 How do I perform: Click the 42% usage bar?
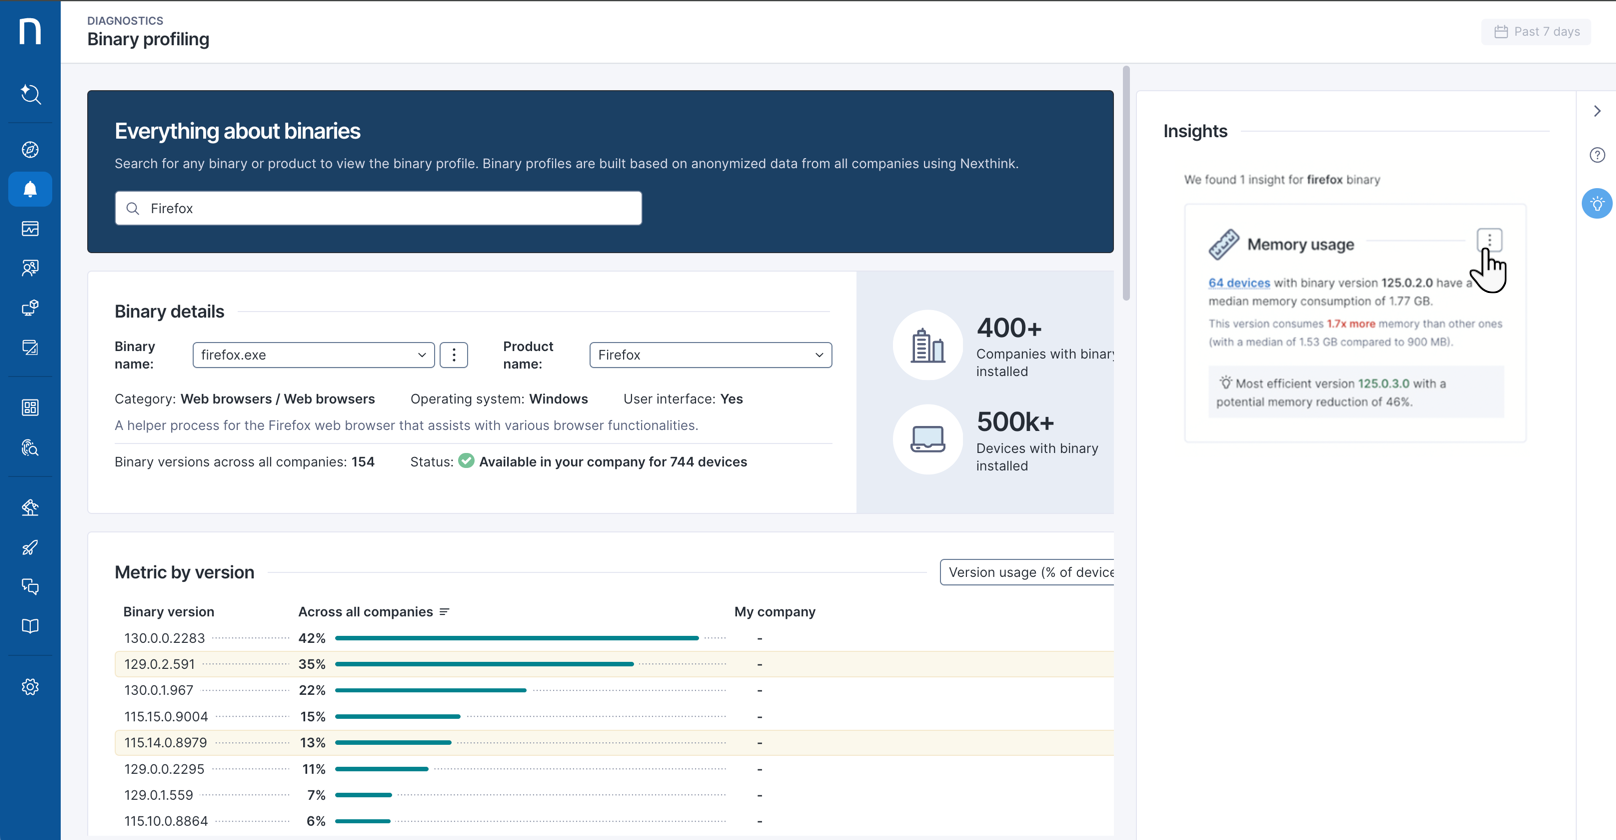(517, 638)
